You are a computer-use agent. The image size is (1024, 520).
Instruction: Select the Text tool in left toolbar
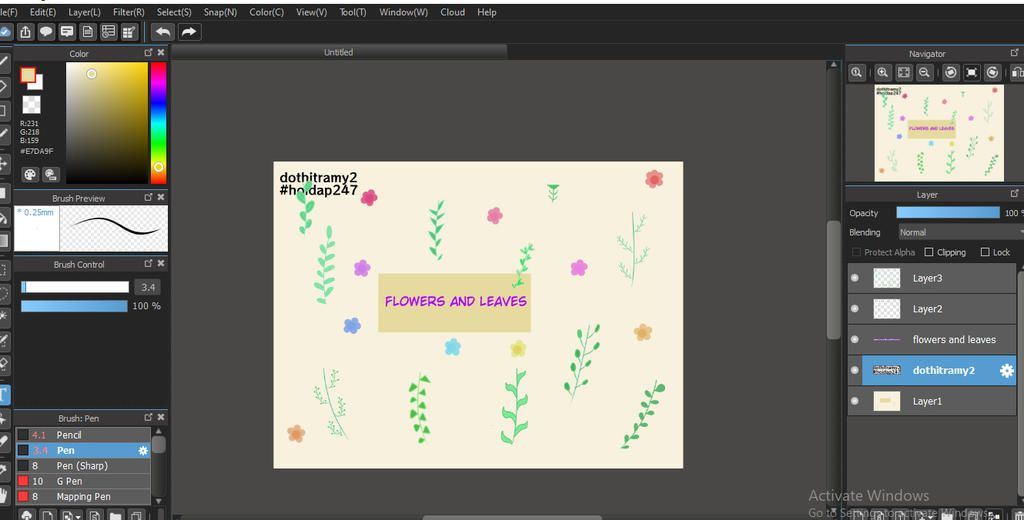pos(4,395)
